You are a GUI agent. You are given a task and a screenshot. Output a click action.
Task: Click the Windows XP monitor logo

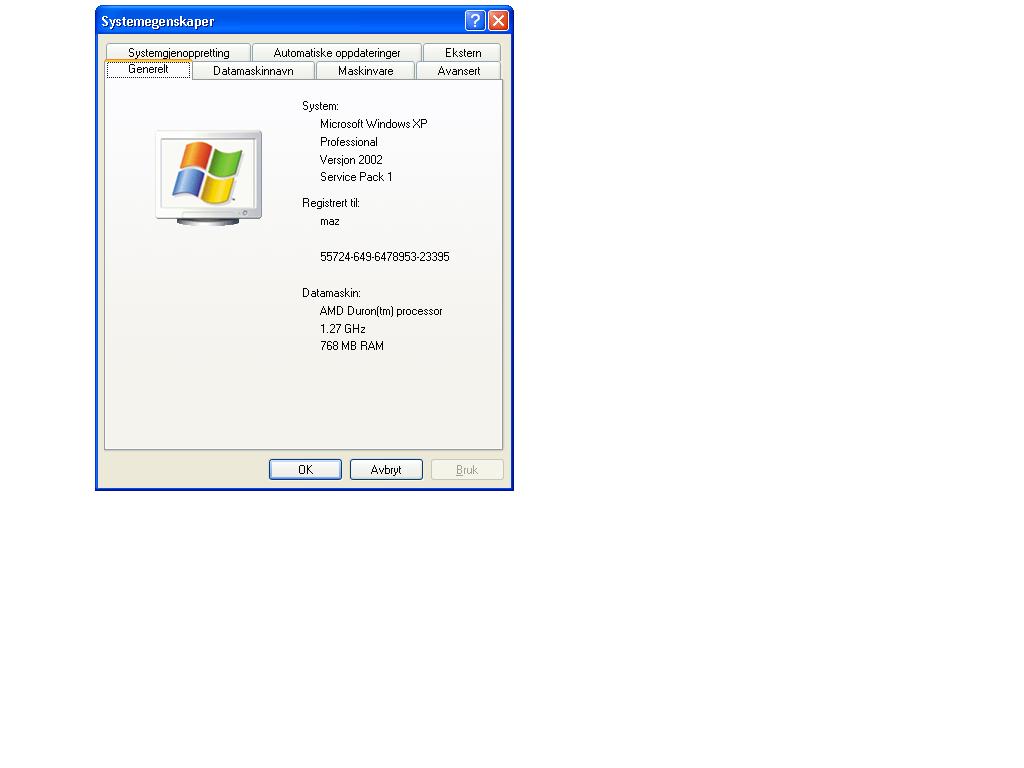click(x=209, y=178)
